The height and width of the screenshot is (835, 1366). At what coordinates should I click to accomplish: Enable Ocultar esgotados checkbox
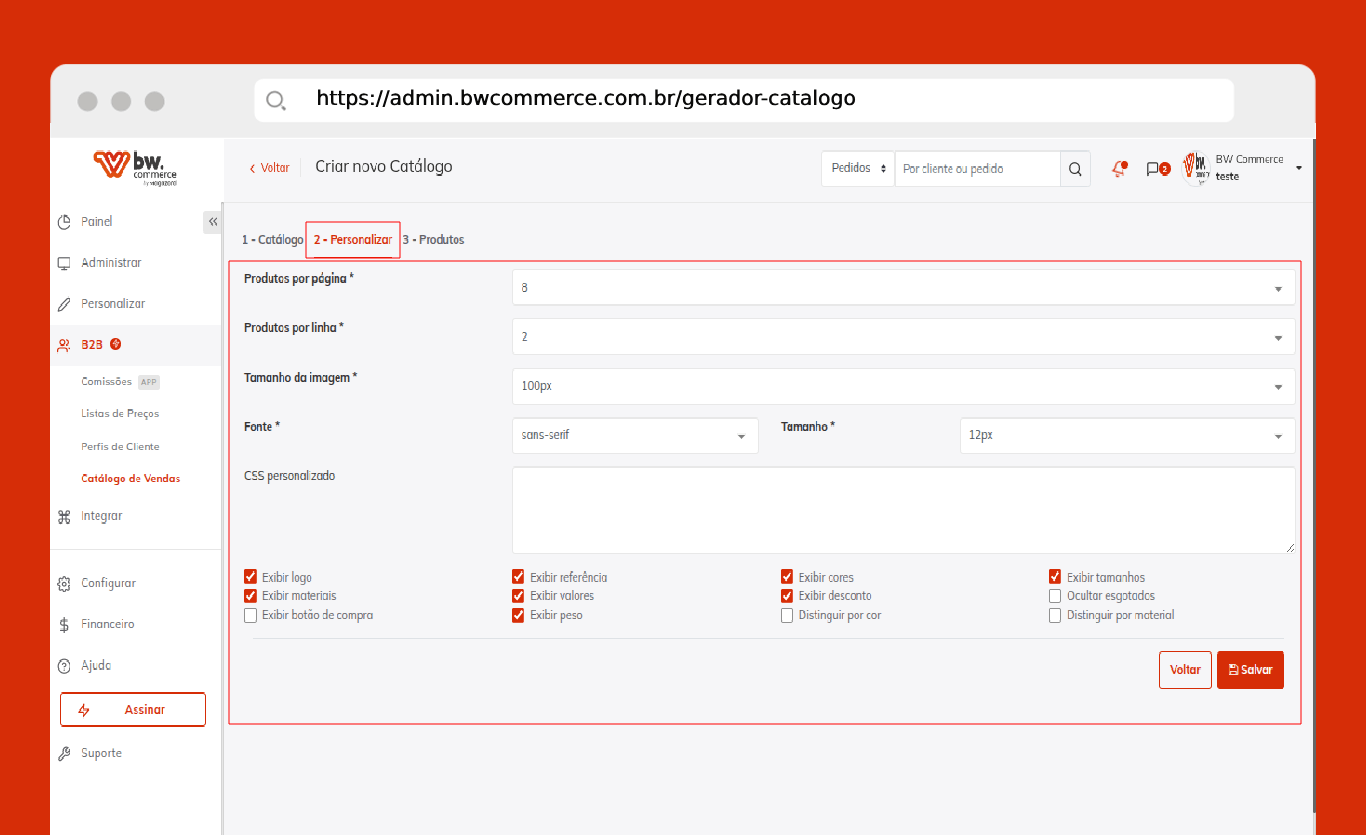[x=1055, y=596]
